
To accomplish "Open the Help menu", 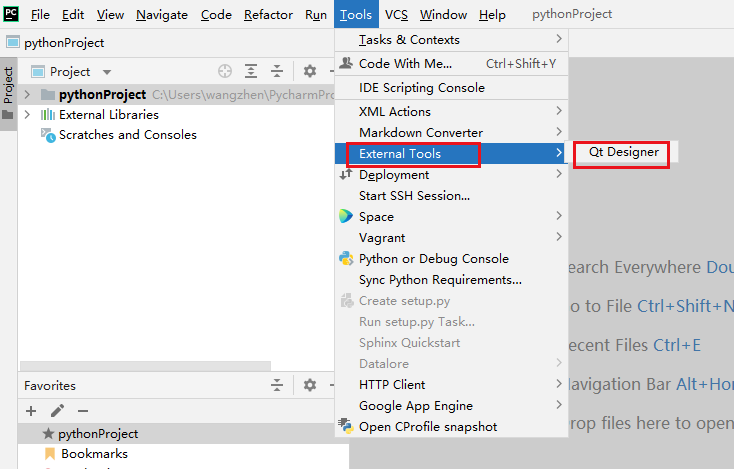I will (x=492, y=15).
